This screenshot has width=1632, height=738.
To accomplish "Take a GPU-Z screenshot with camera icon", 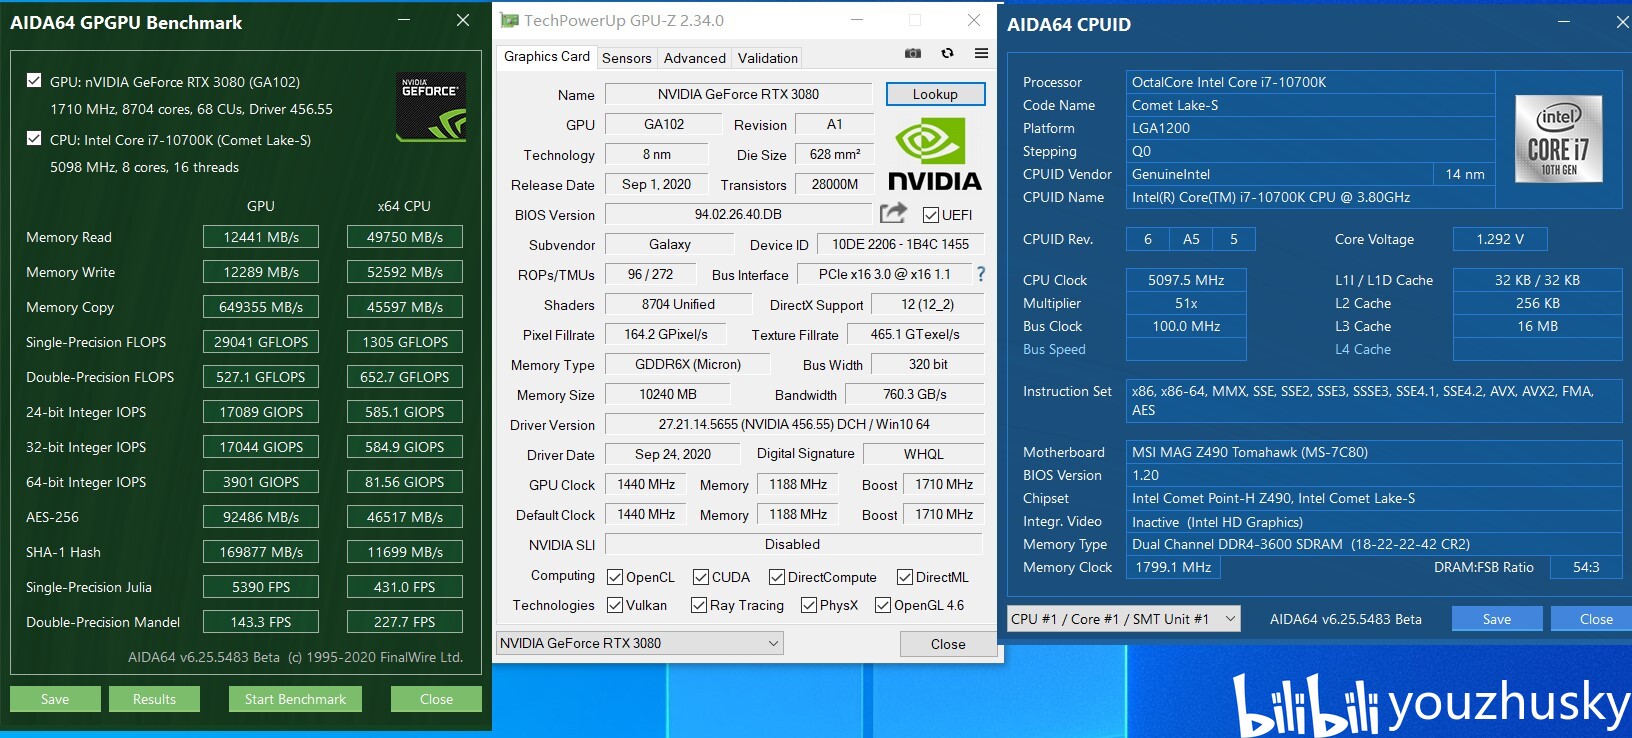I will [913, 53].
